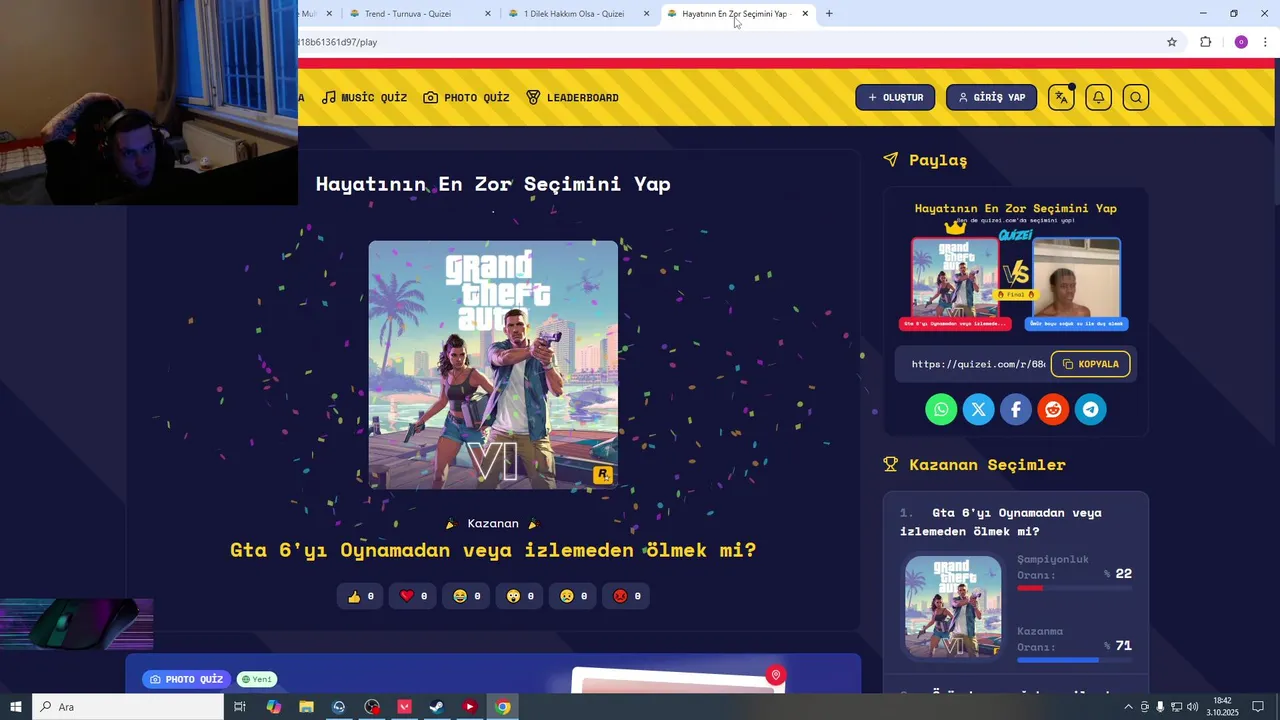Copy share link with Kopyala button
The height and width of the screenshot is (720, 1280).
tap(1090, 364)
